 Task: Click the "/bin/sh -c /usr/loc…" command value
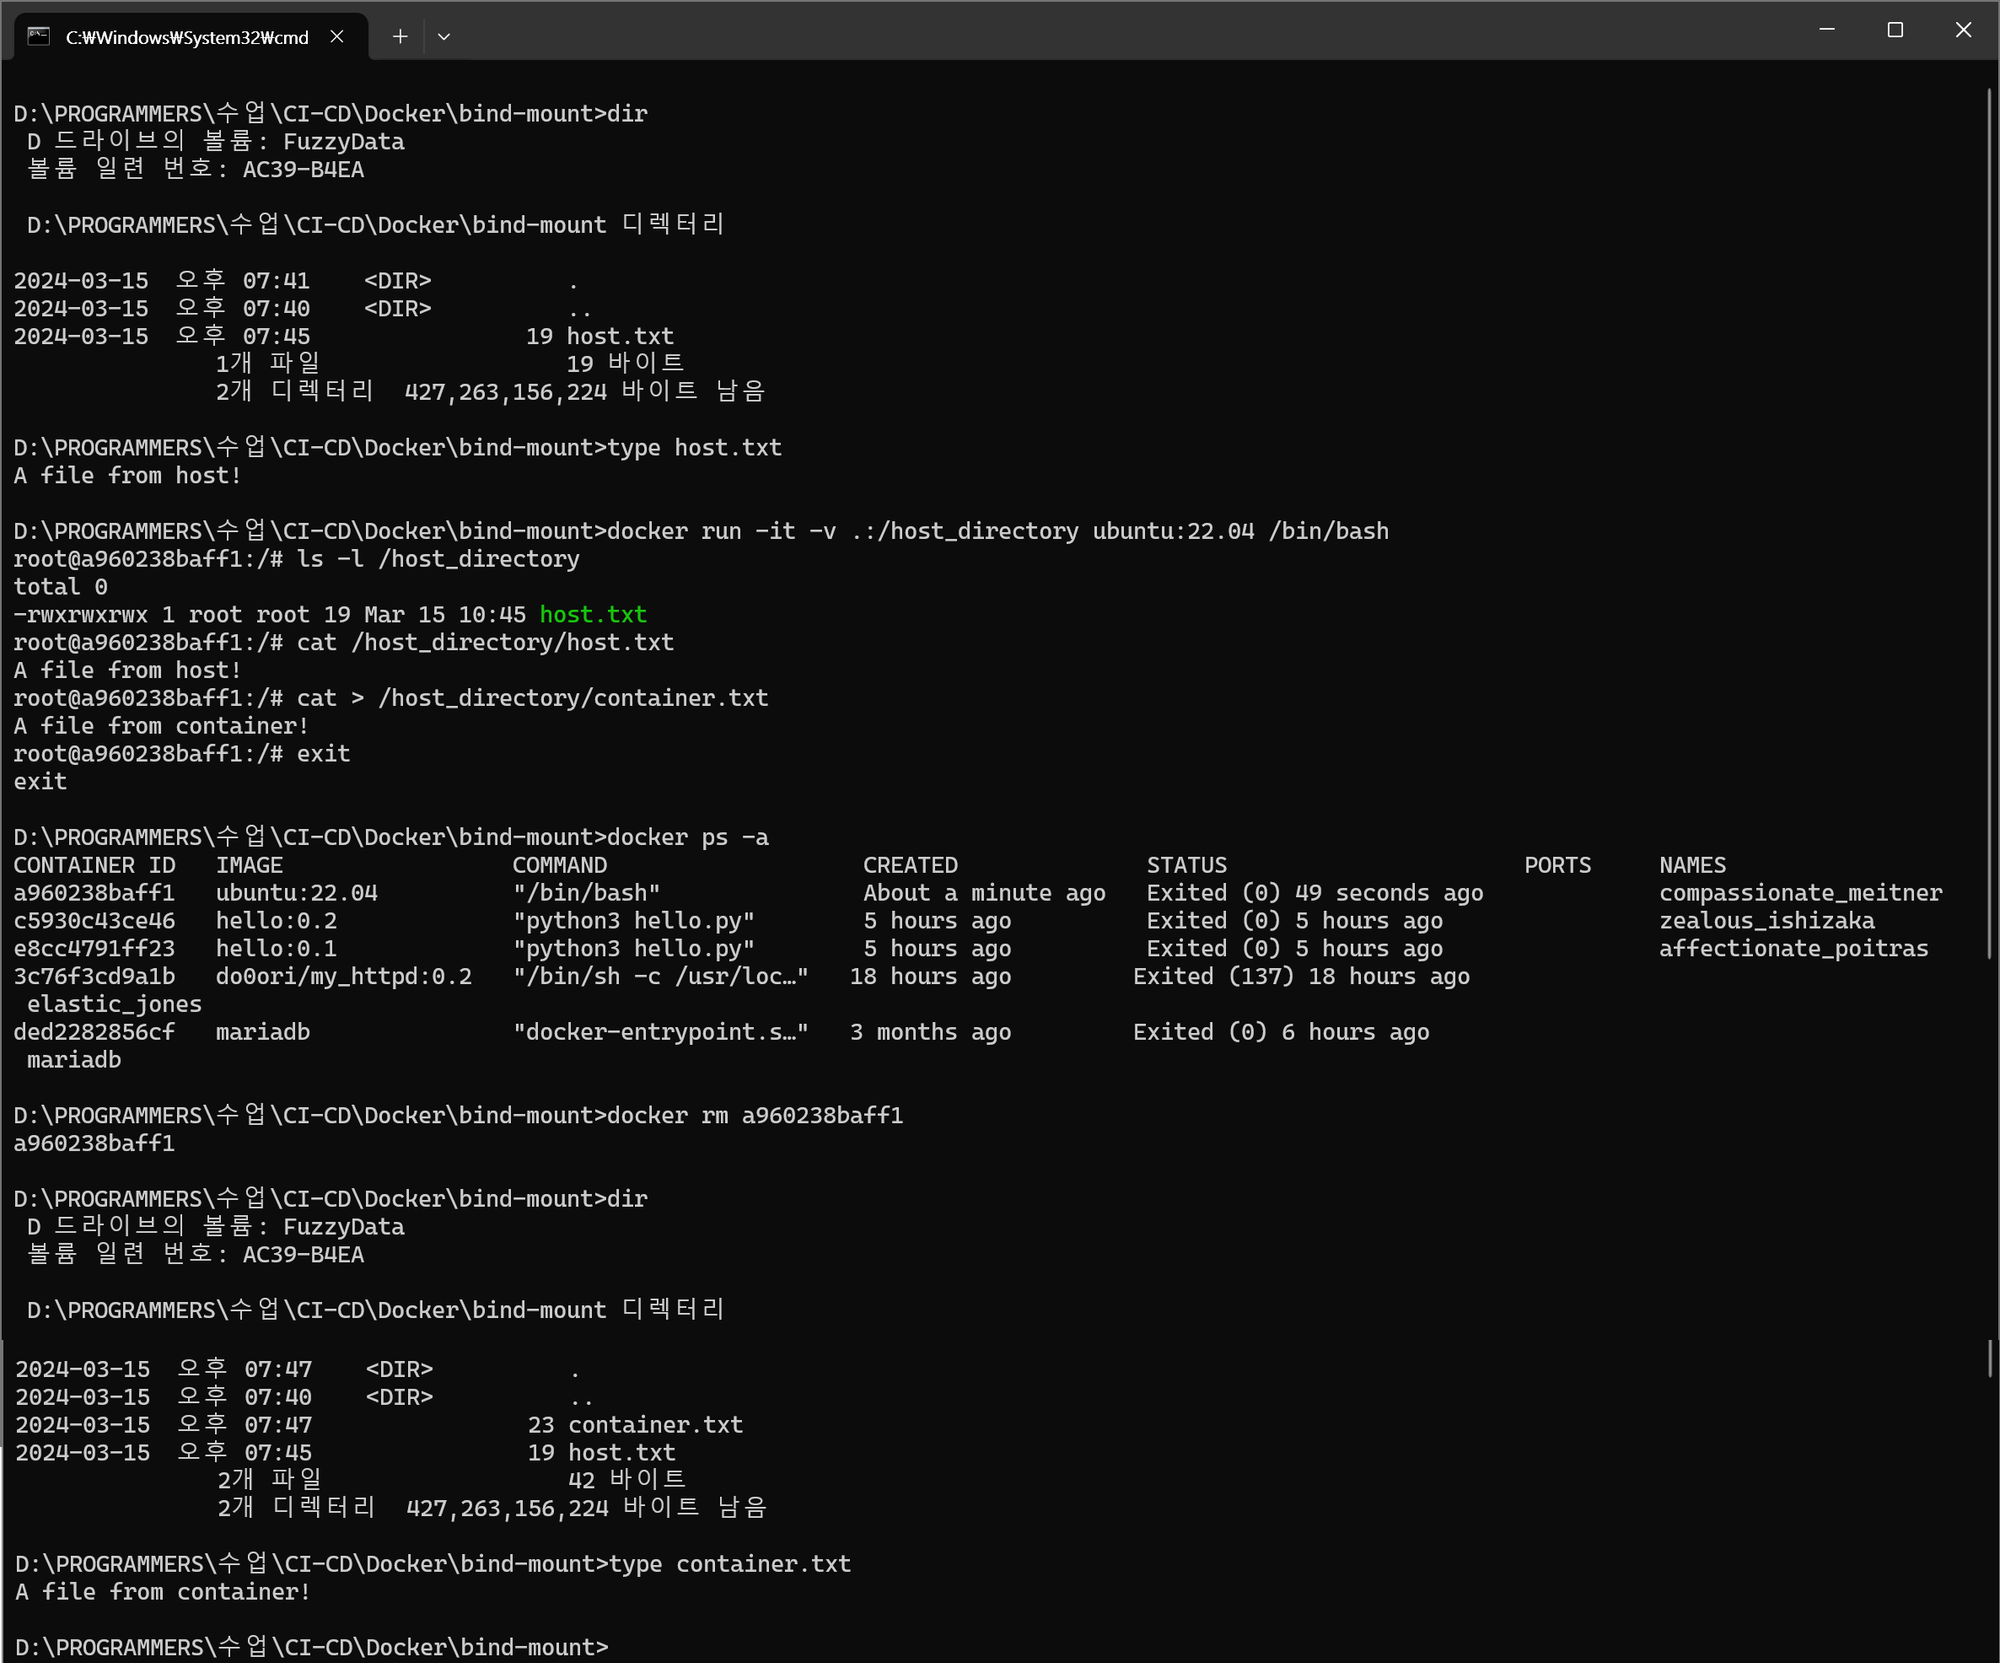[660, 976]
